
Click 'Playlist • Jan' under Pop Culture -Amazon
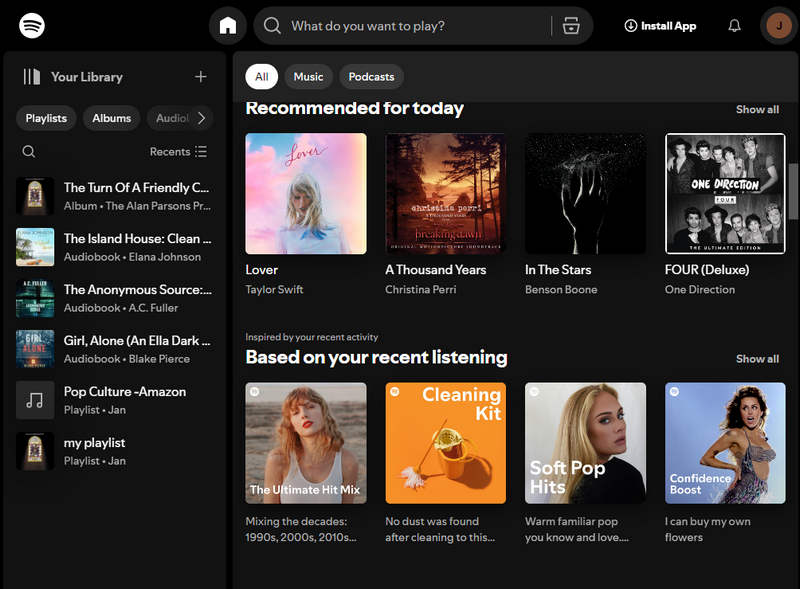[x=94, y=410]
